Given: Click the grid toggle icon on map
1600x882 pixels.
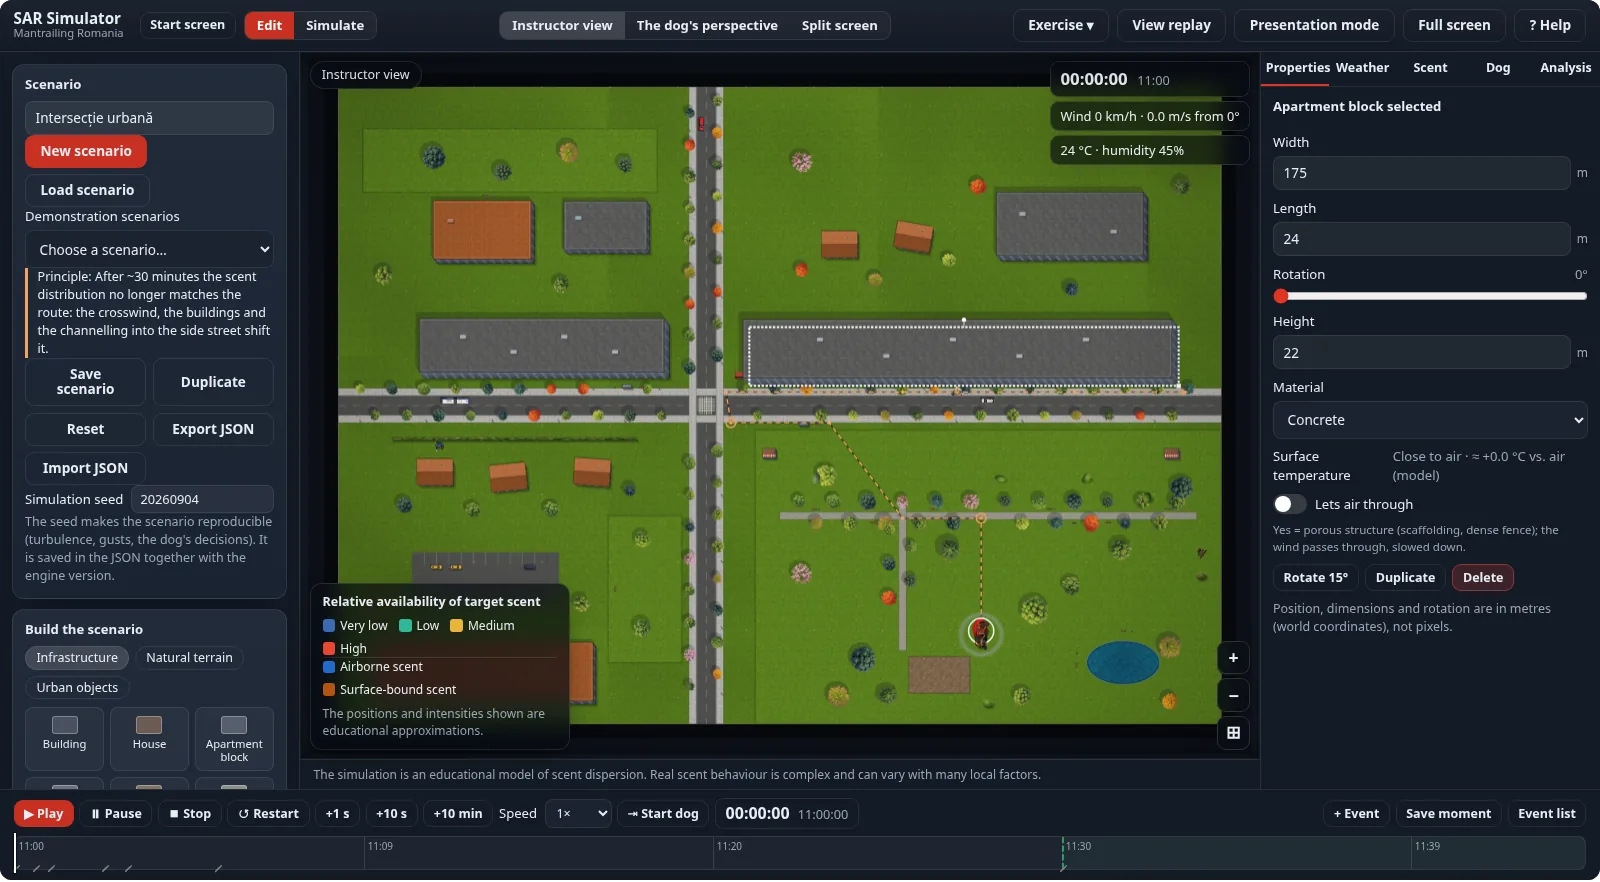Looking at the screenshot, I should pos(1233,733).
